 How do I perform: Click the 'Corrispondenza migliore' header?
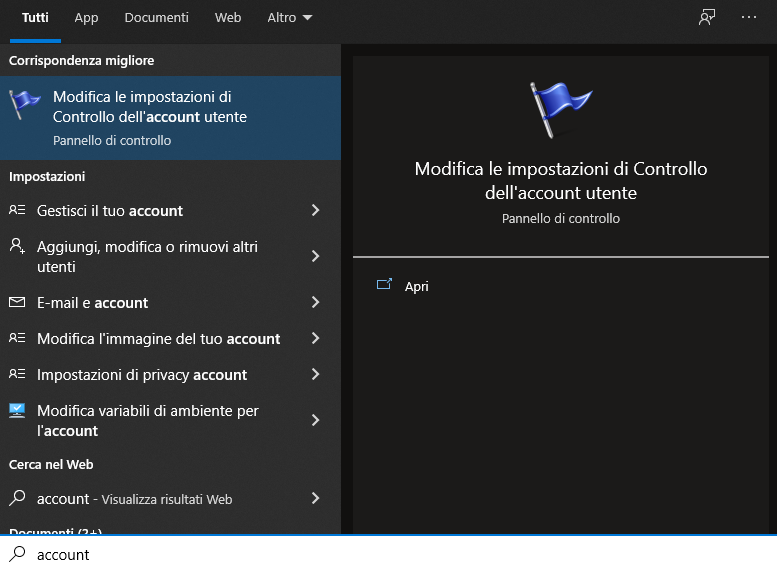[x=81, y=60]
